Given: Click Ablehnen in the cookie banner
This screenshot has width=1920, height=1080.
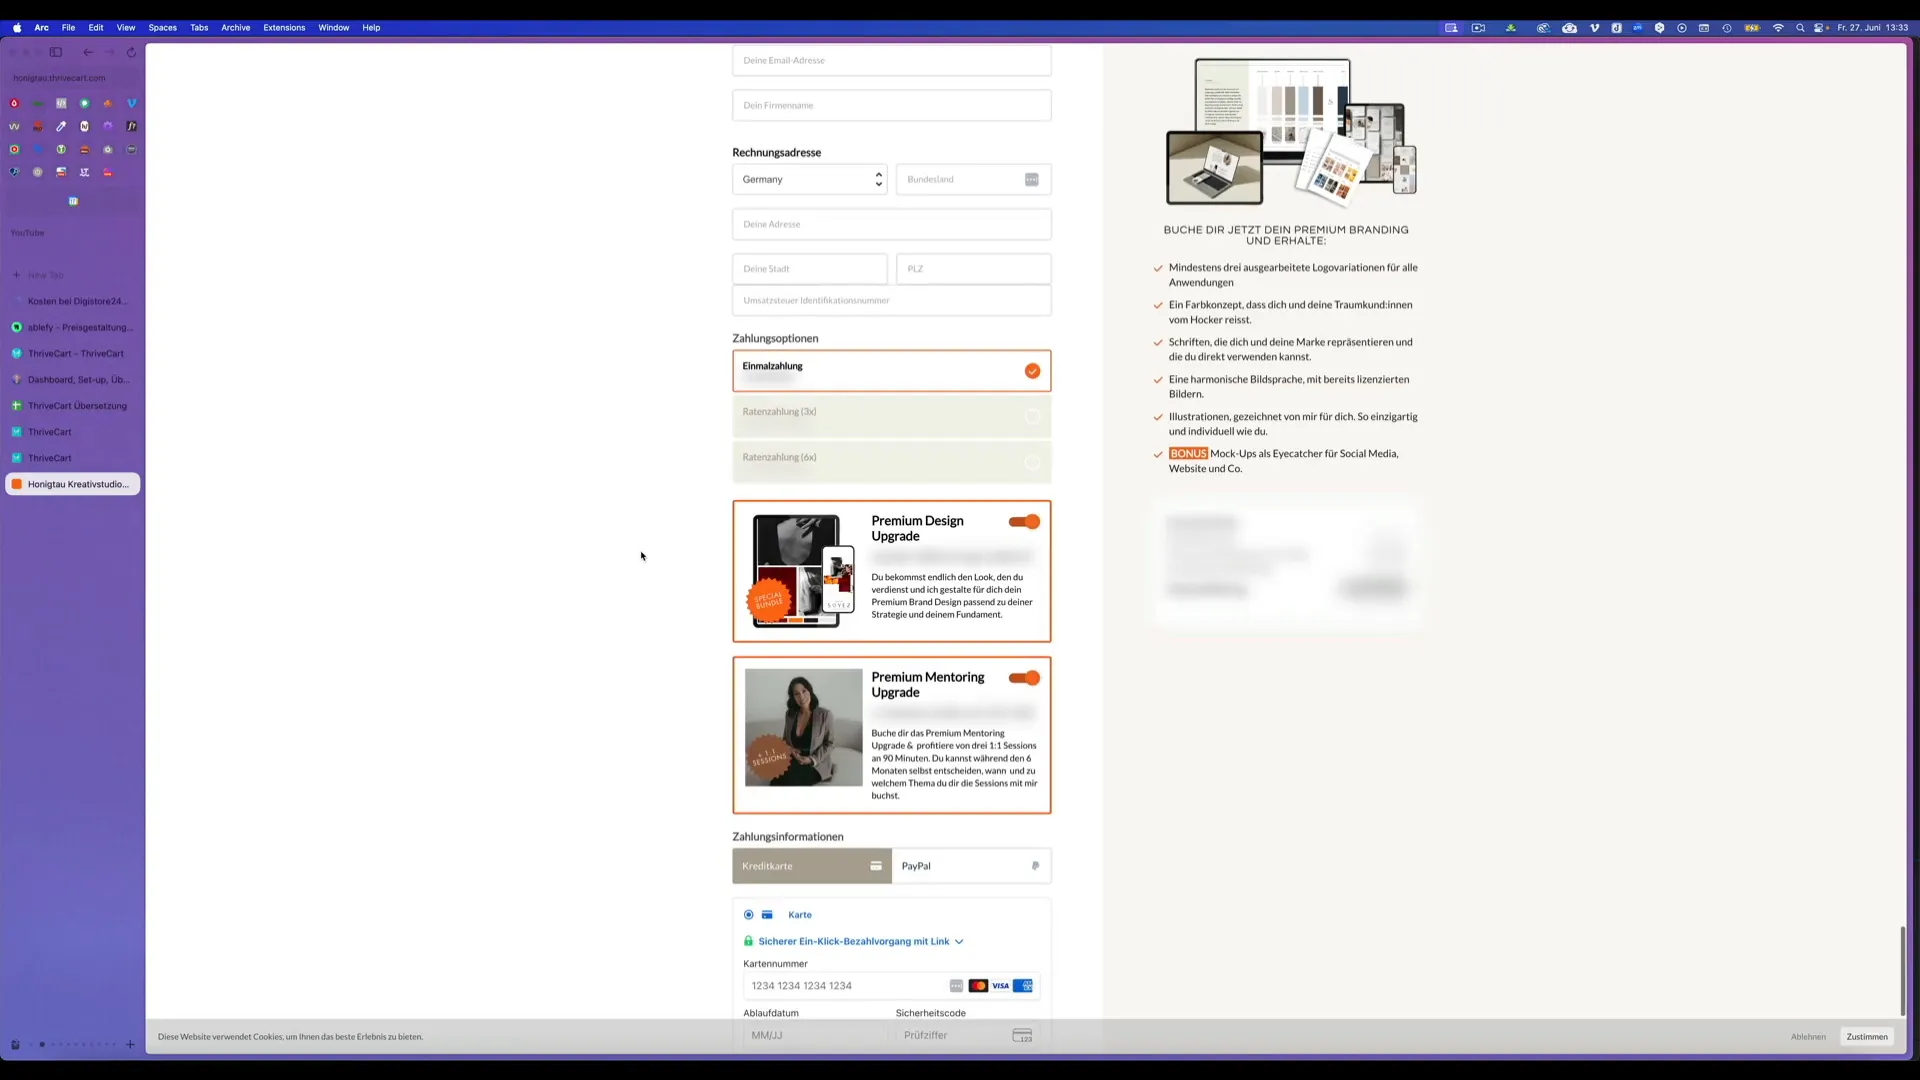Looking at the screenshot, I should [1808, 1037].
